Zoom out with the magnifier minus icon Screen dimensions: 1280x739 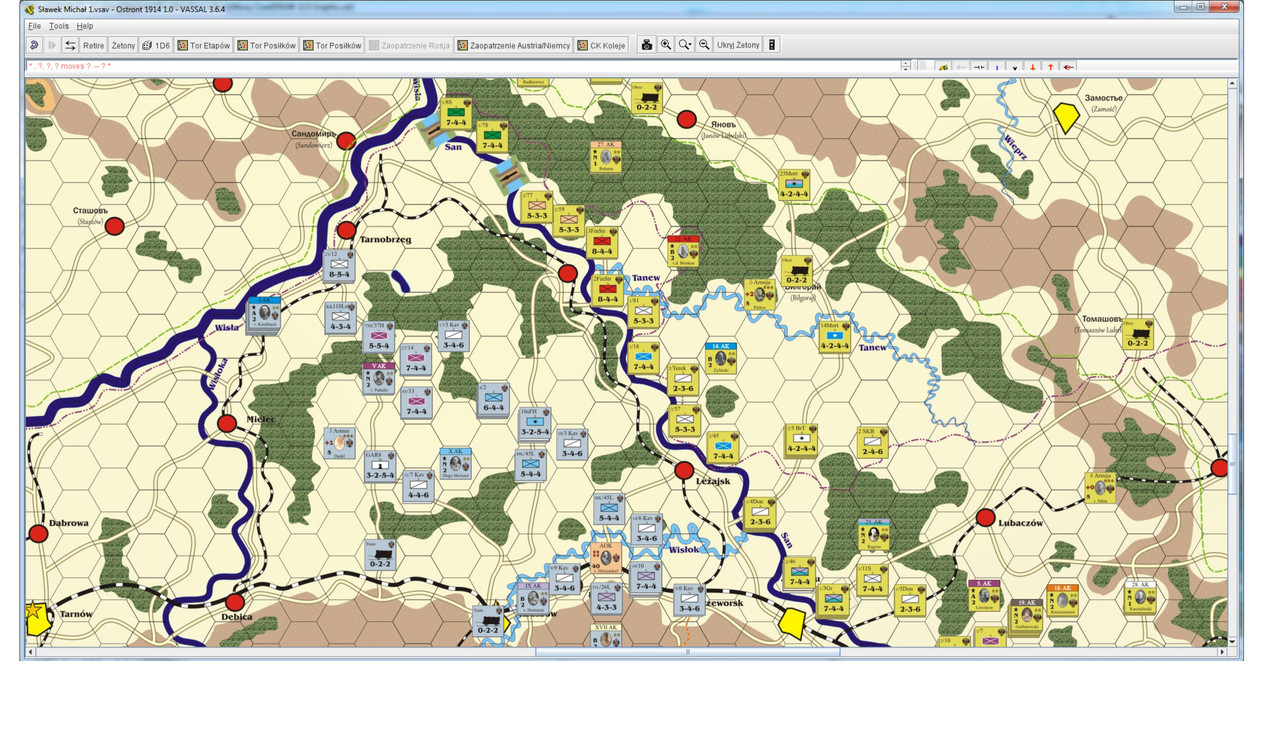704,45
